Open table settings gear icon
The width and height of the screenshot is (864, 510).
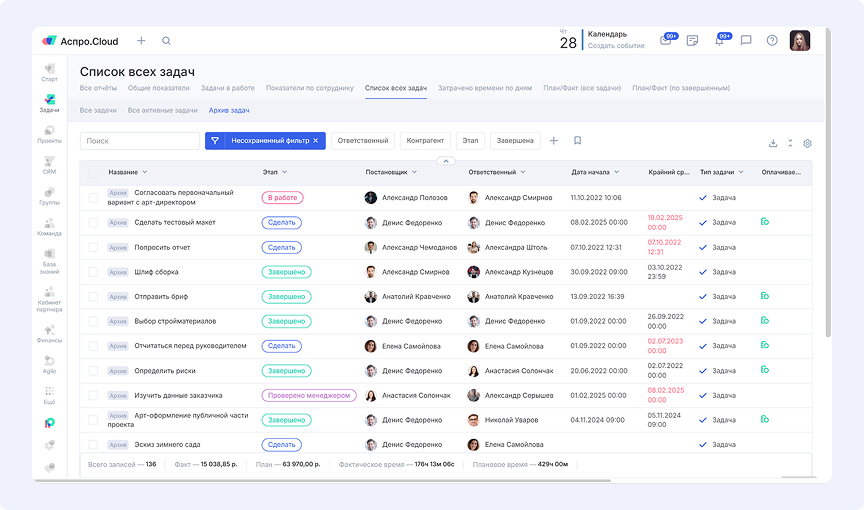coord(807,143)
